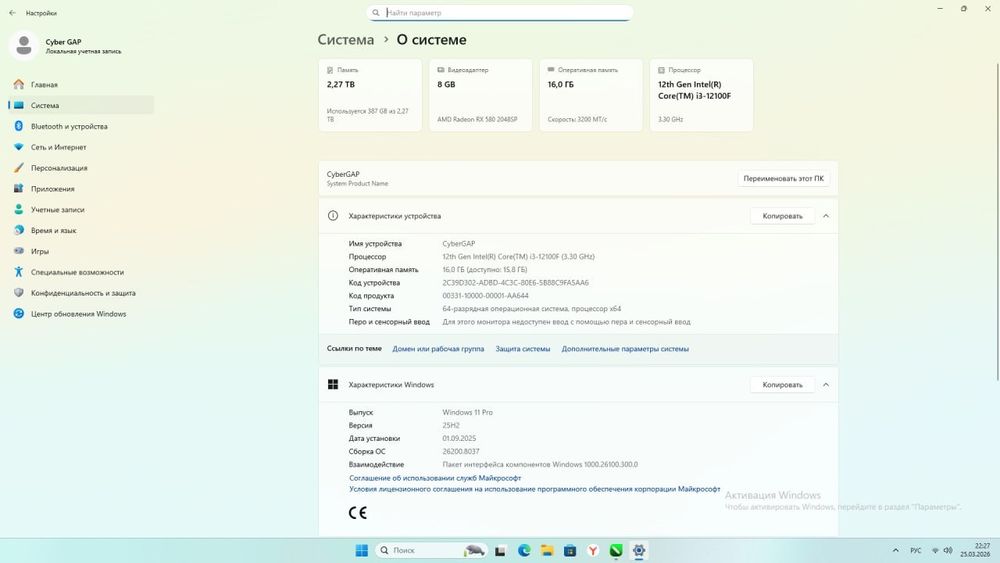Open Домен или рабочая группа link
The height and width of the screenshot is (563, 1000).
click(x=438, y=349)
